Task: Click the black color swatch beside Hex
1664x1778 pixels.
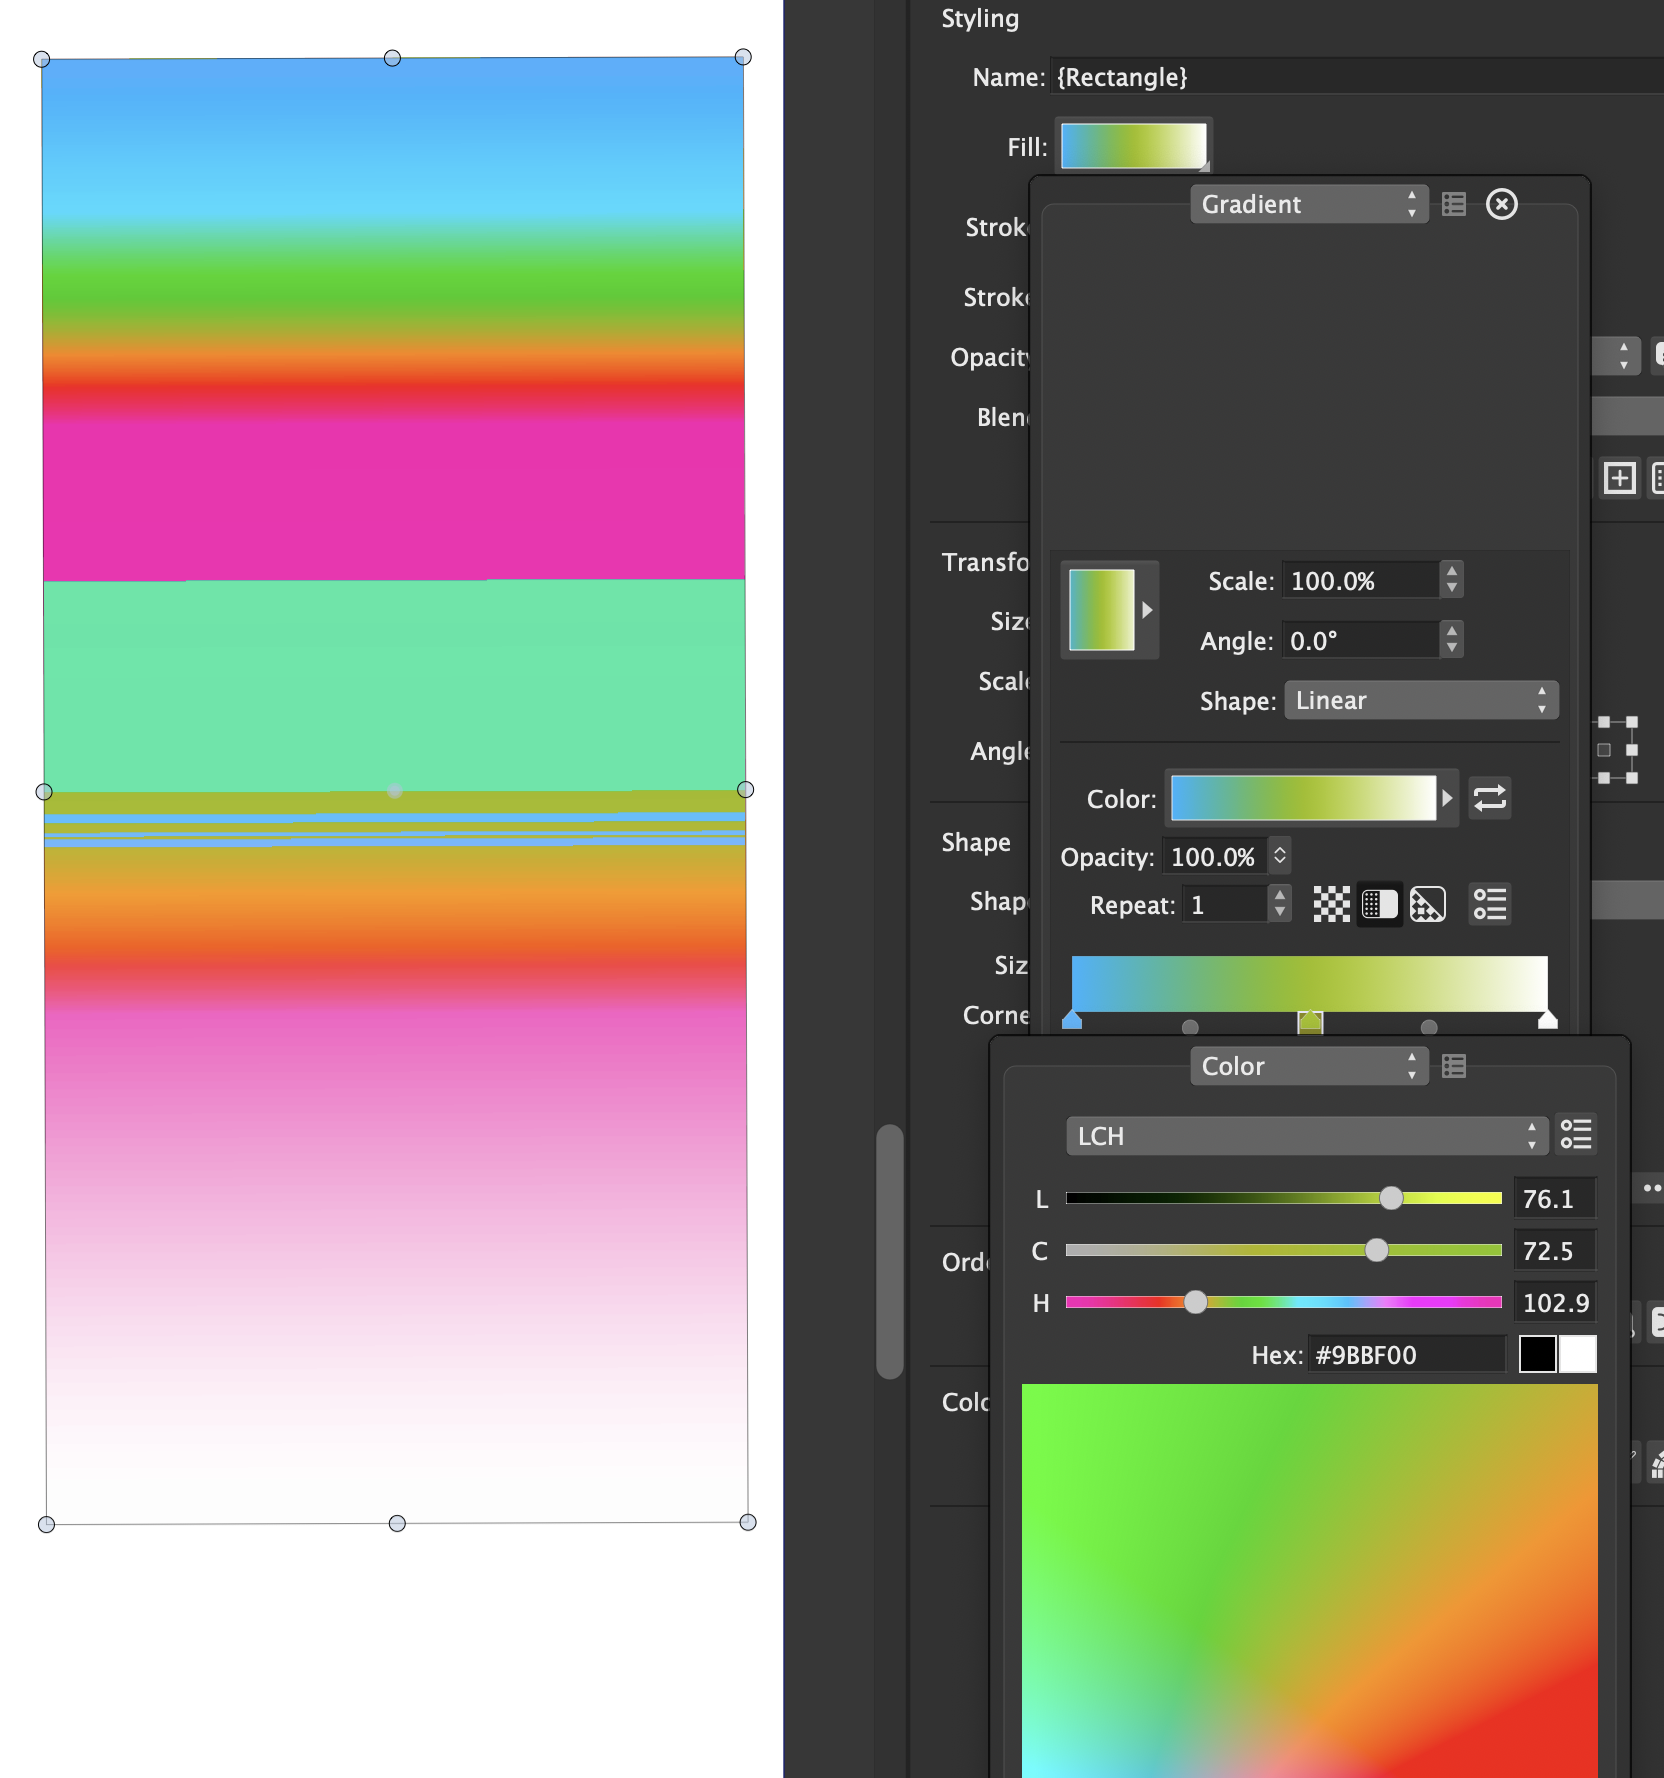Action: (1537, 1354)
